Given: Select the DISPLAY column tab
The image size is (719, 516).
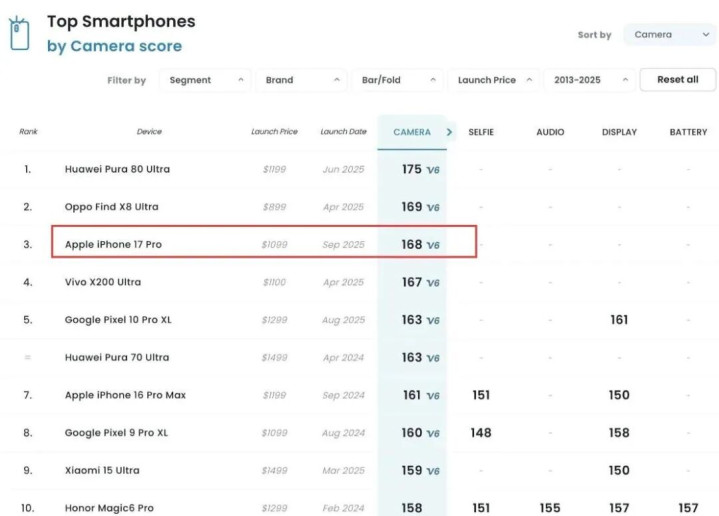Looking at the screenshot, I should (619, 132).
